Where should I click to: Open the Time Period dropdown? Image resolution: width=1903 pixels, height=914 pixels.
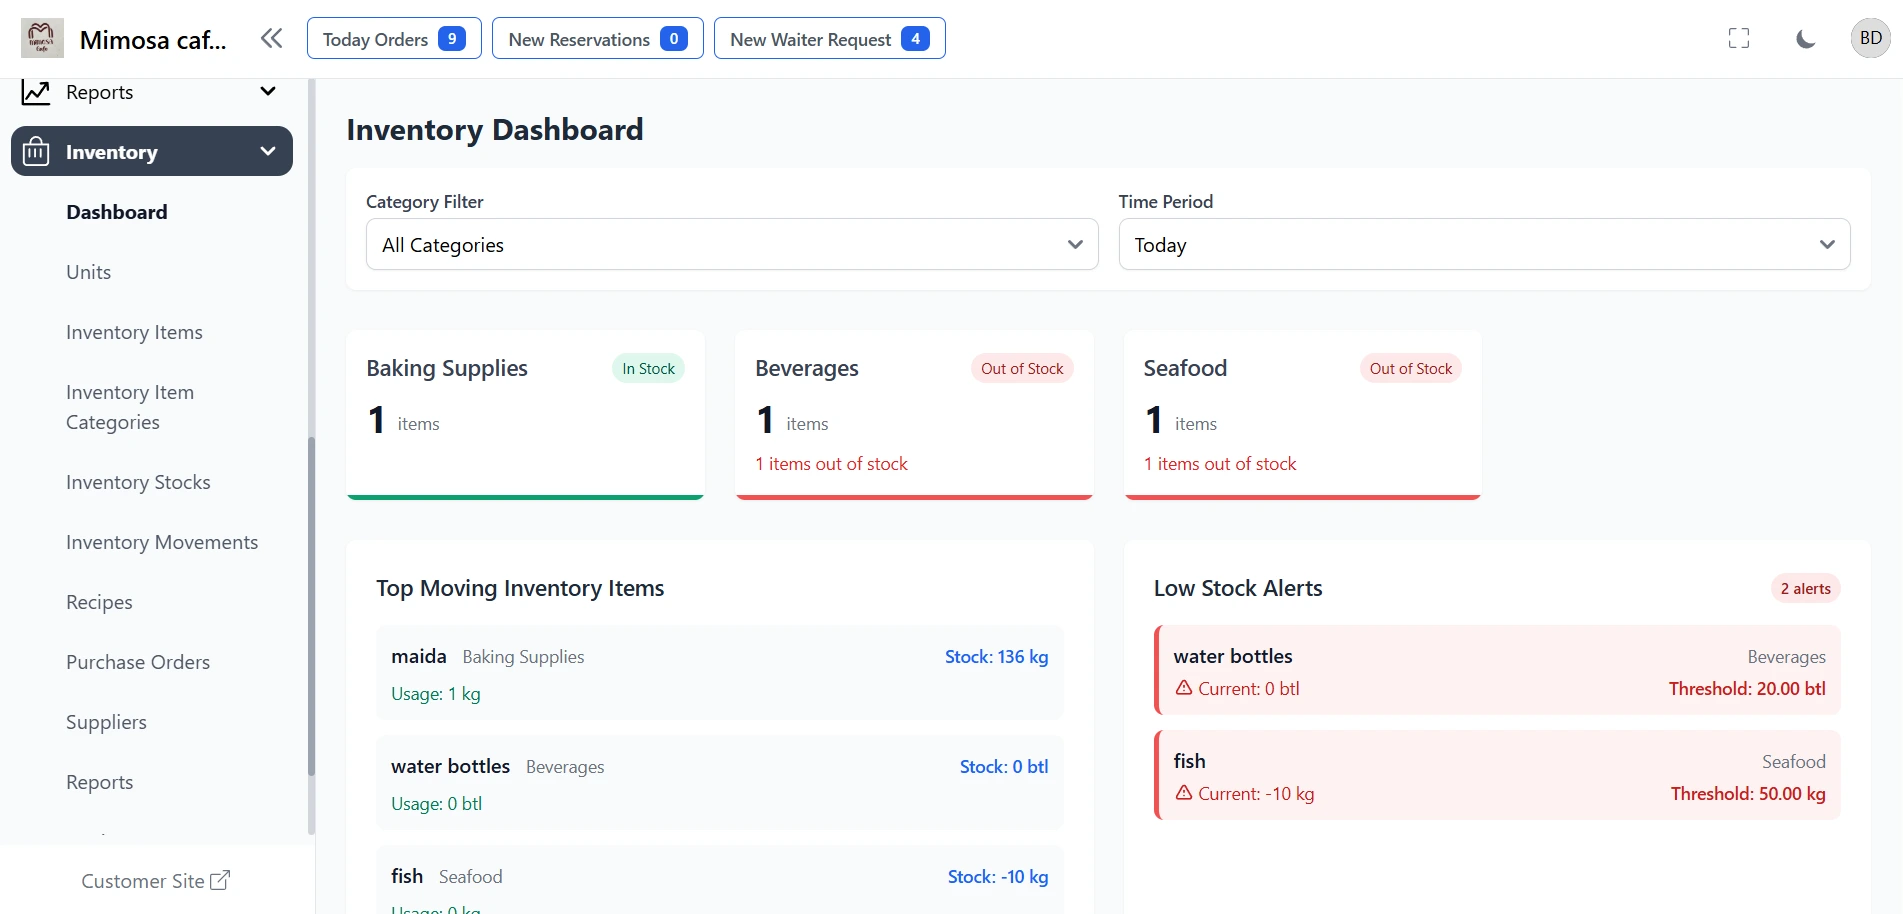(x=1483, y=244)
